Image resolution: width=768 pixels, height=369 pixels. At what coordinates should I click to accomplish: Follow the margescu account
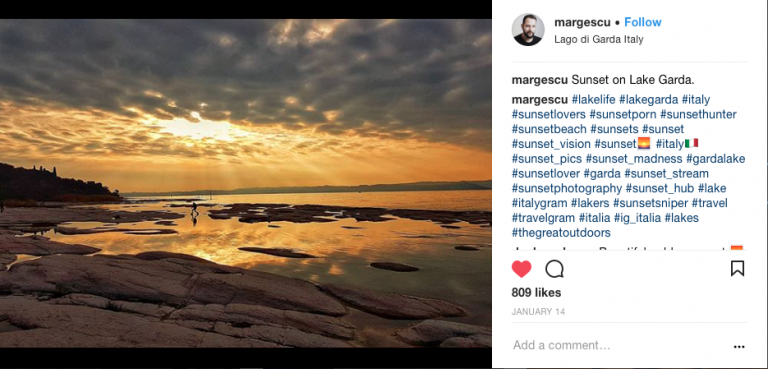point(643,23)
